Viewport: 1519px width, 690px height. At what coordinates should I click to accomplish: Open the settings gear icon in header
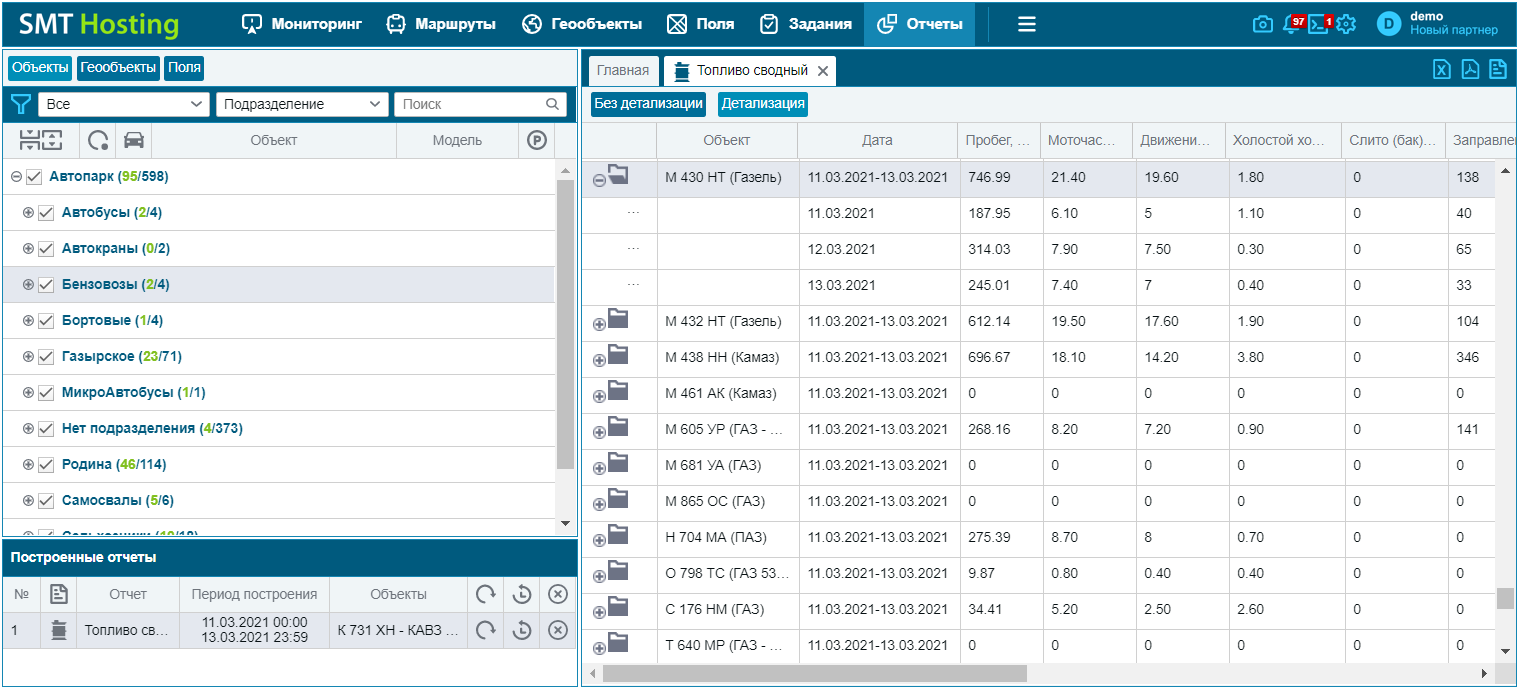(x=1346, y=24)
